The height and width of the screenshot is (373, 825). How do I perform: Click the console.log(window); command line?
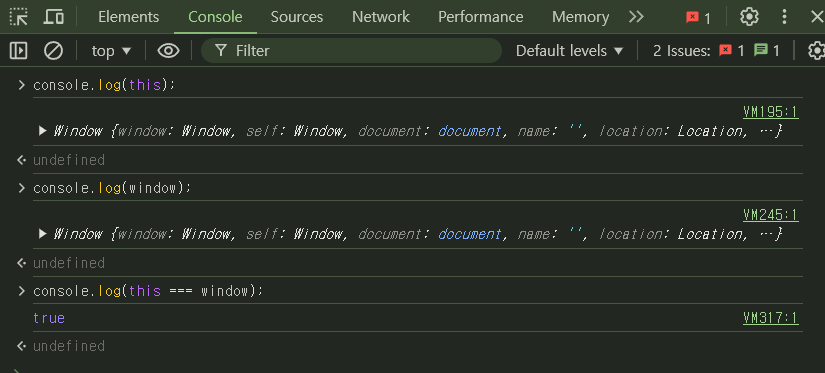pos(112,188)
